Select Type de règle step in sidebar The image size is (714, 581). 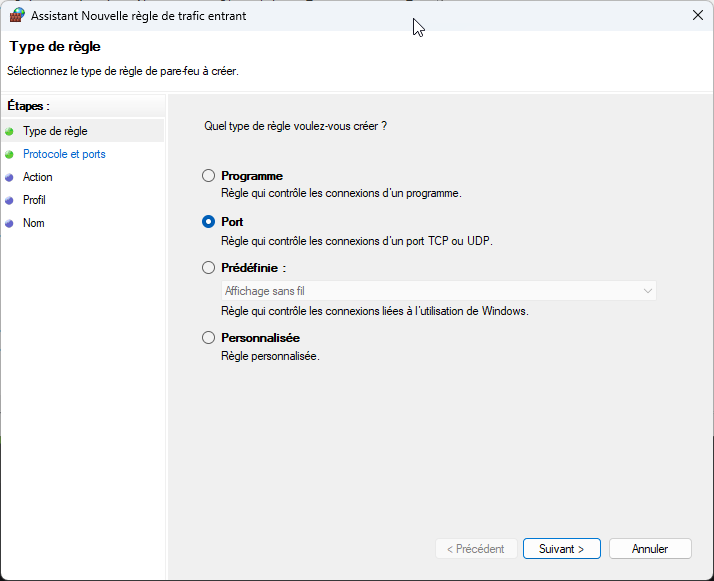[55, 131]
